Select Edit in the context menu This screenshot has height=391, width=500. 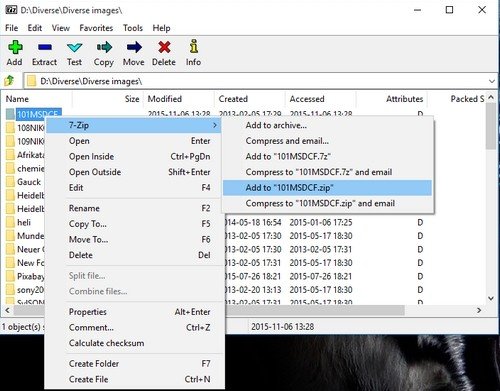pos(133,188)
